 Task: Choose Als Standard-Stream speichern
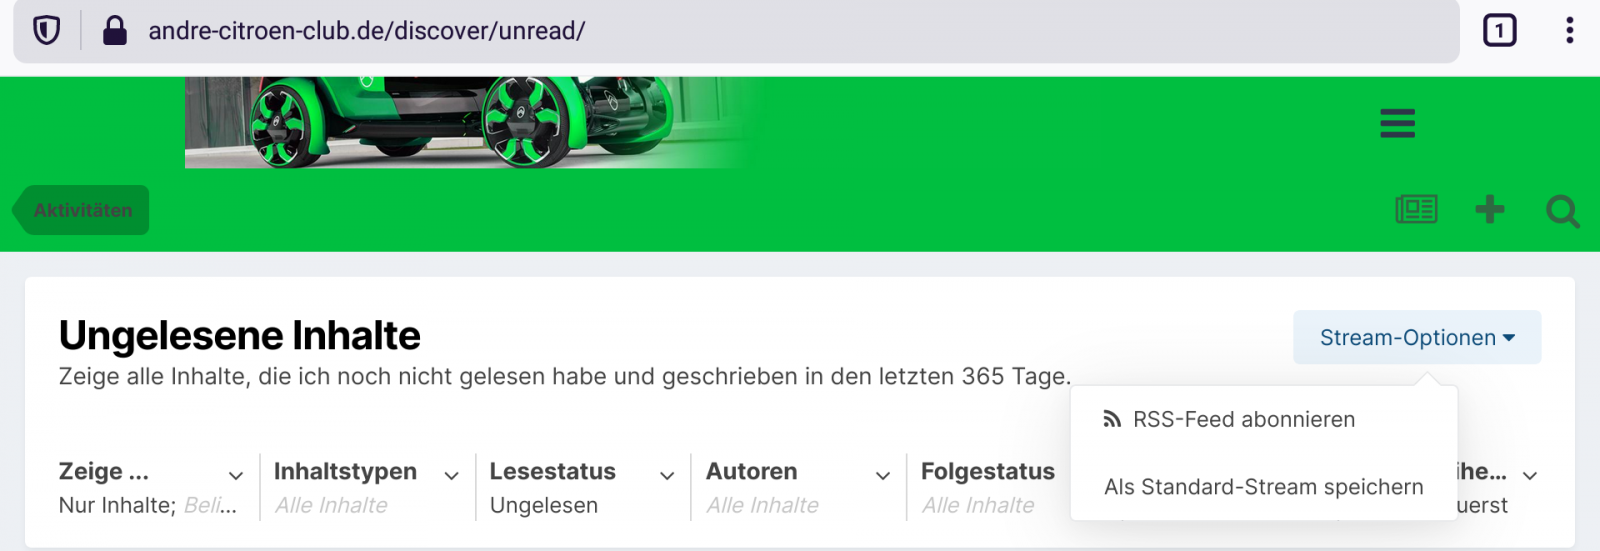click(1264, 487)
